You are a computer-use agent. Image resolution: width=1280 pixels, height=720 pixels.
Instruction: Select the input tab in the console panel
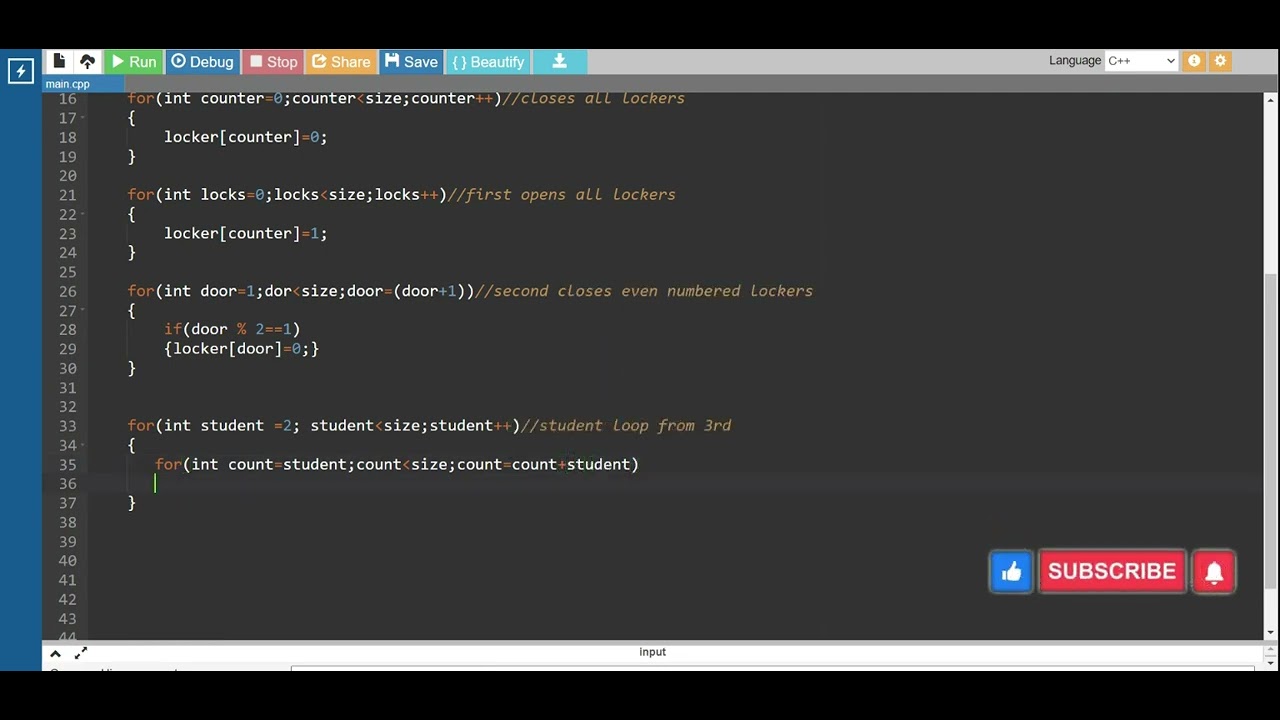[652, 652]
